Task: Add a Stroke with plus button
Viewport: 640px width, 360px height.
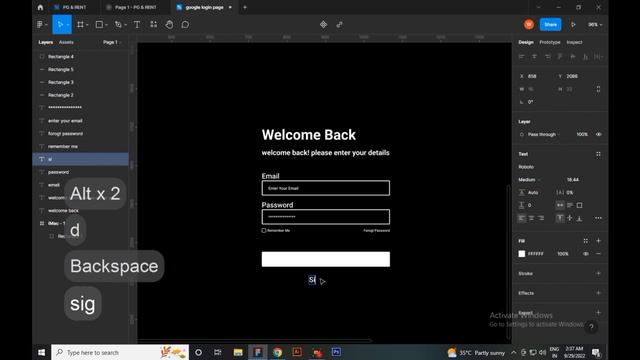Action: point(598,273)
